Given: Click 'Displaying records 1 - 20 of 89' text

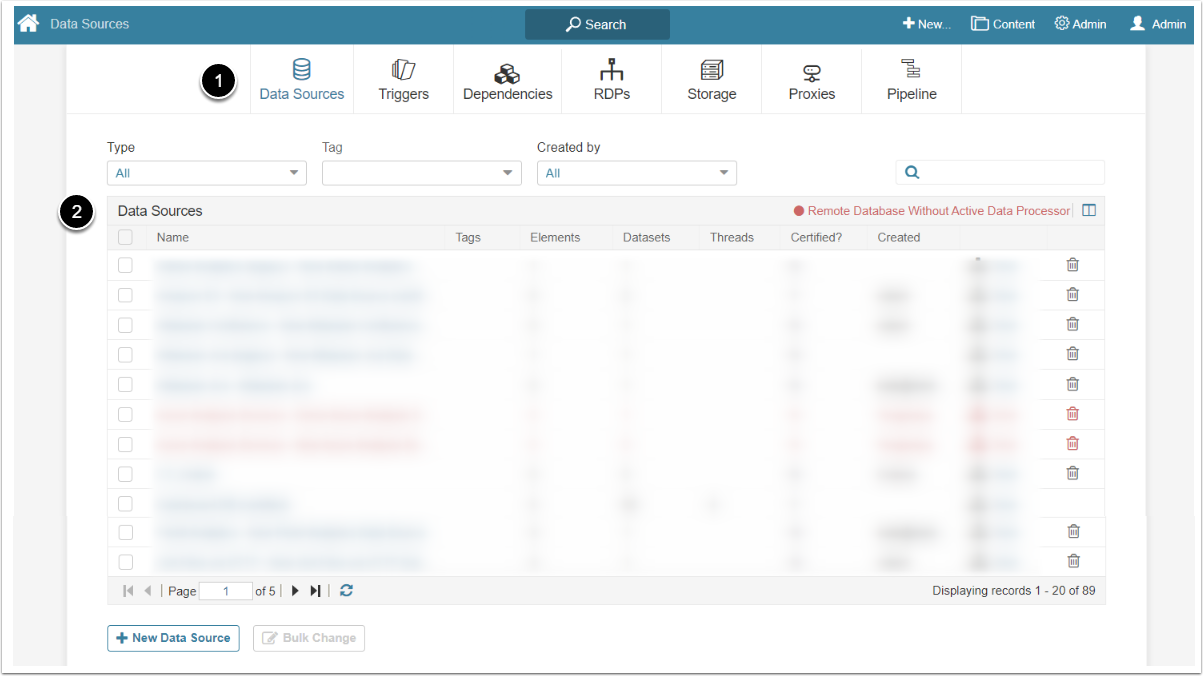Looking at the screenshot, I should (x=1014, y=591).
